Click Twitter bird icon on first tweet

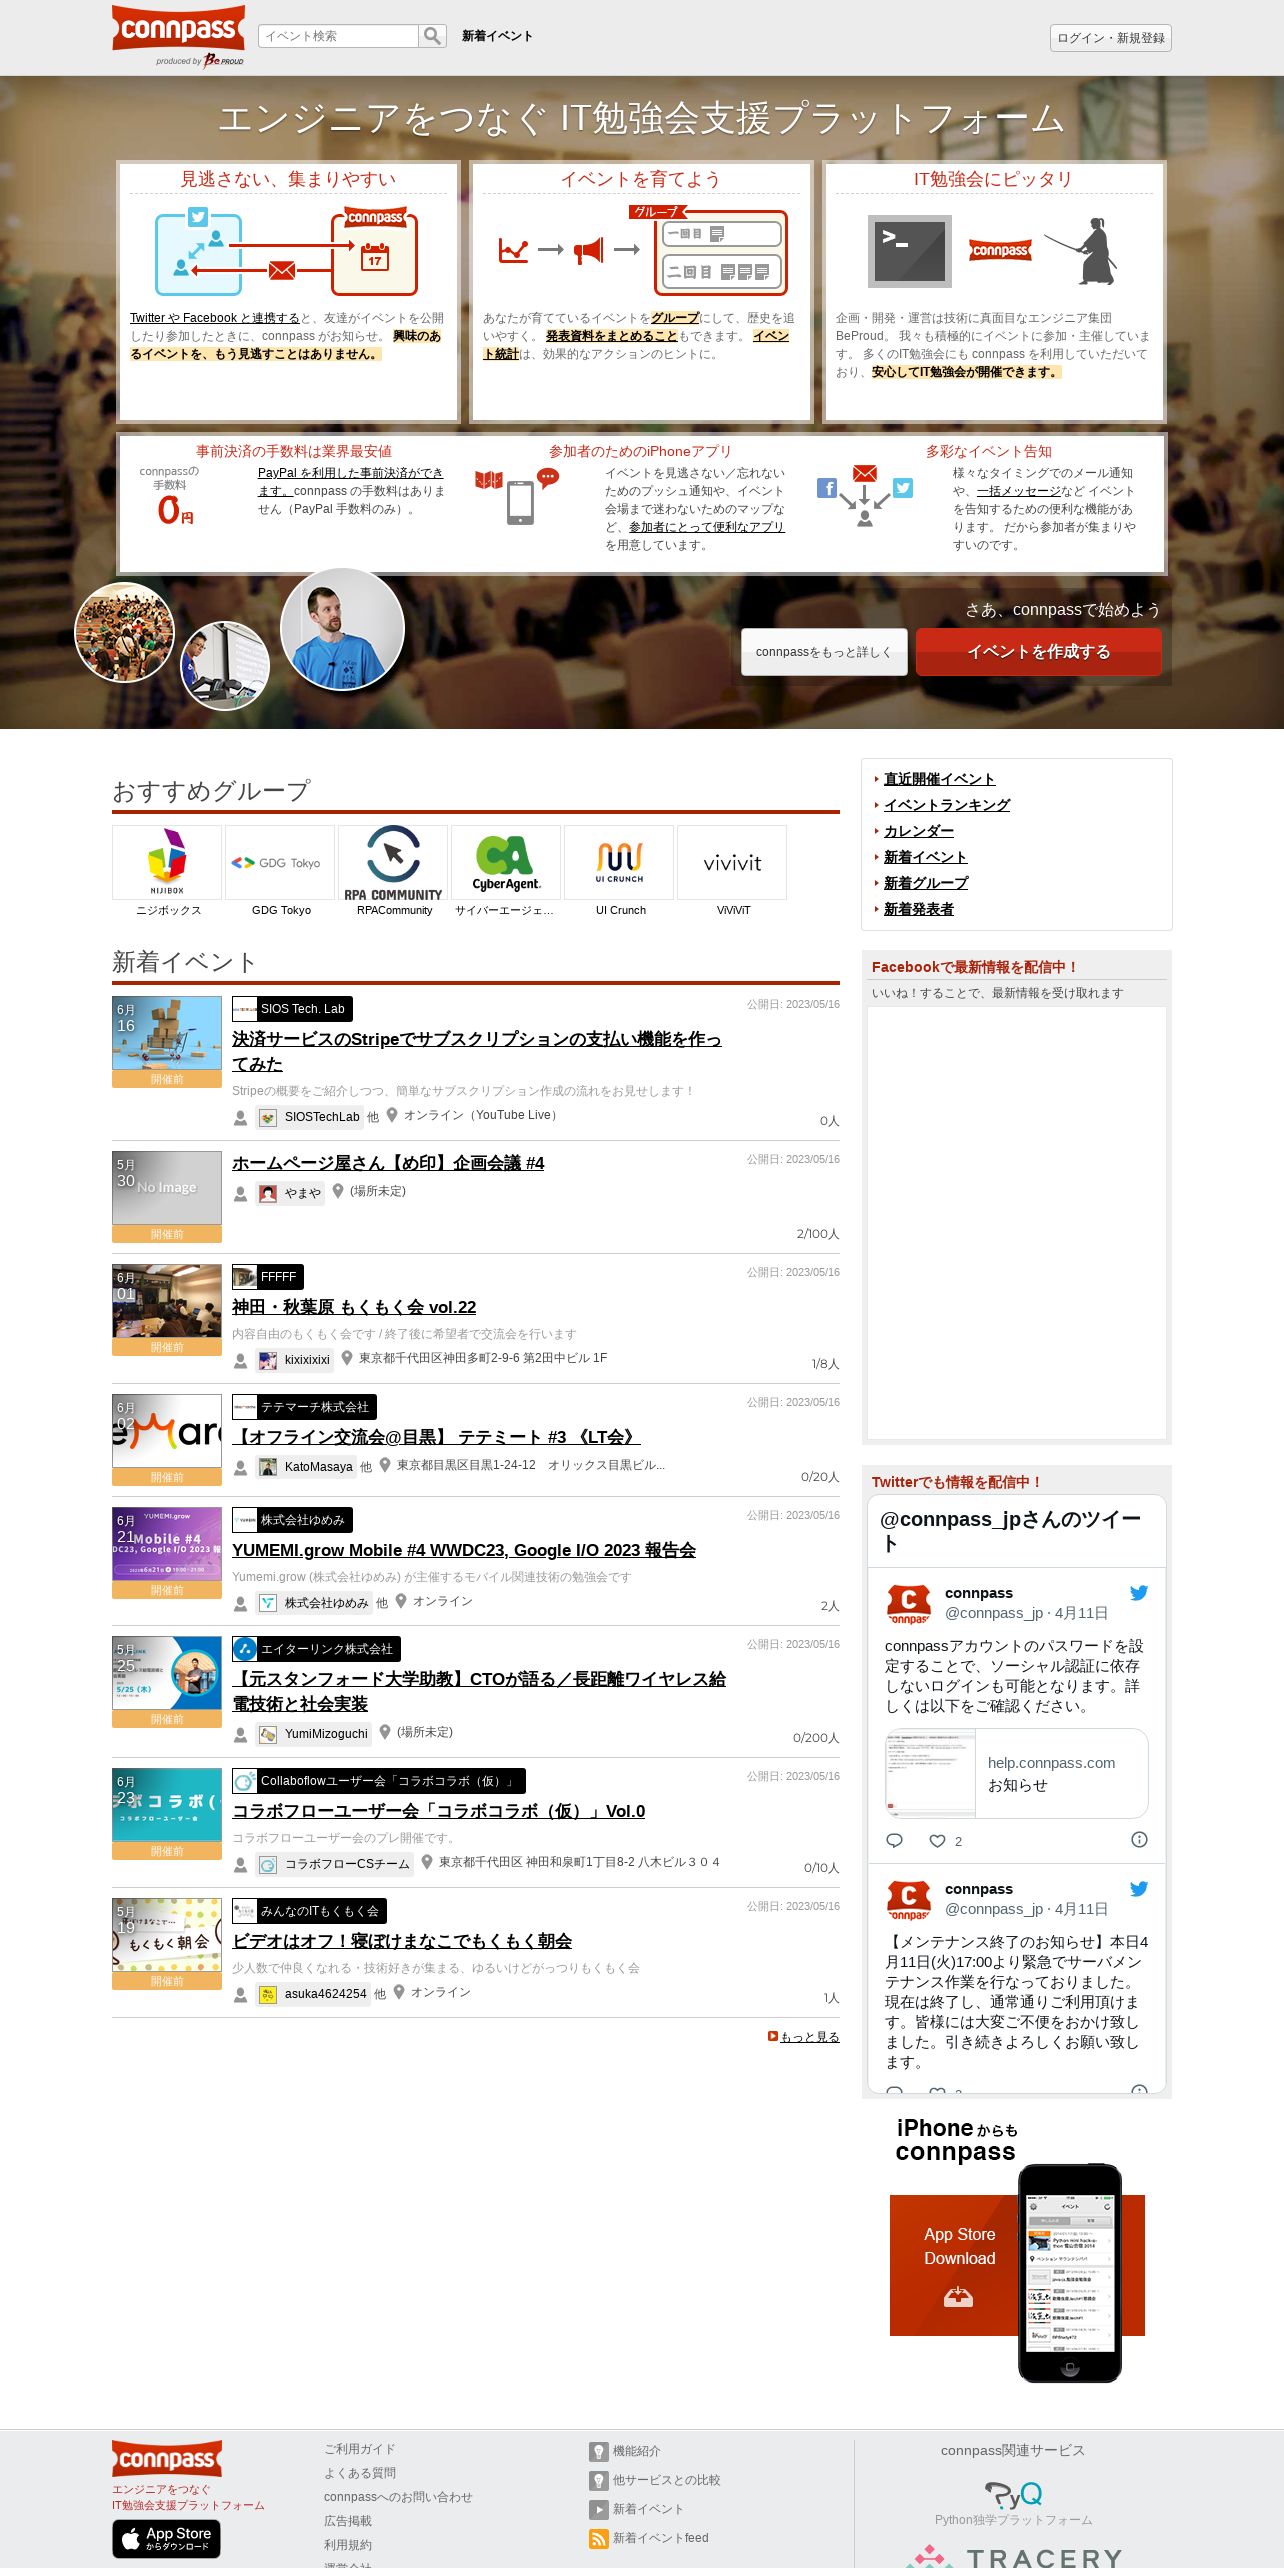(1139, 1593)
